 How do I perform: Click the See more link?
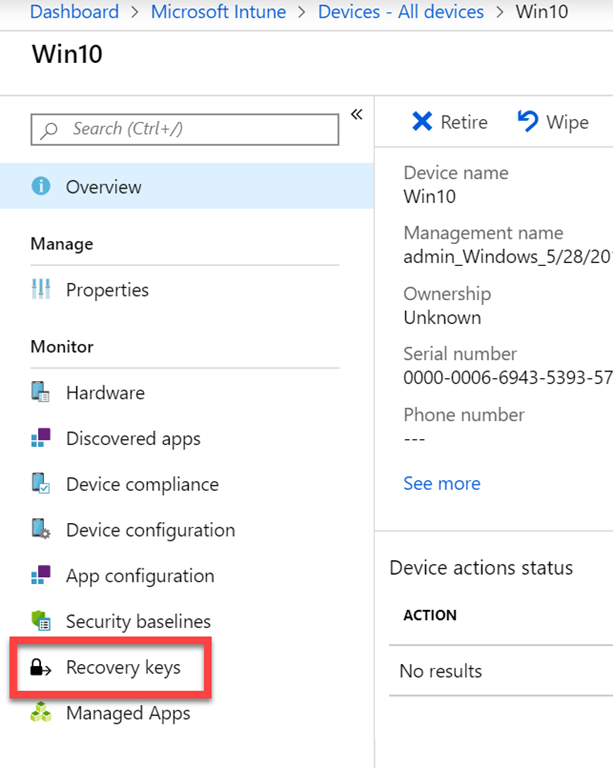coord(441,483)
